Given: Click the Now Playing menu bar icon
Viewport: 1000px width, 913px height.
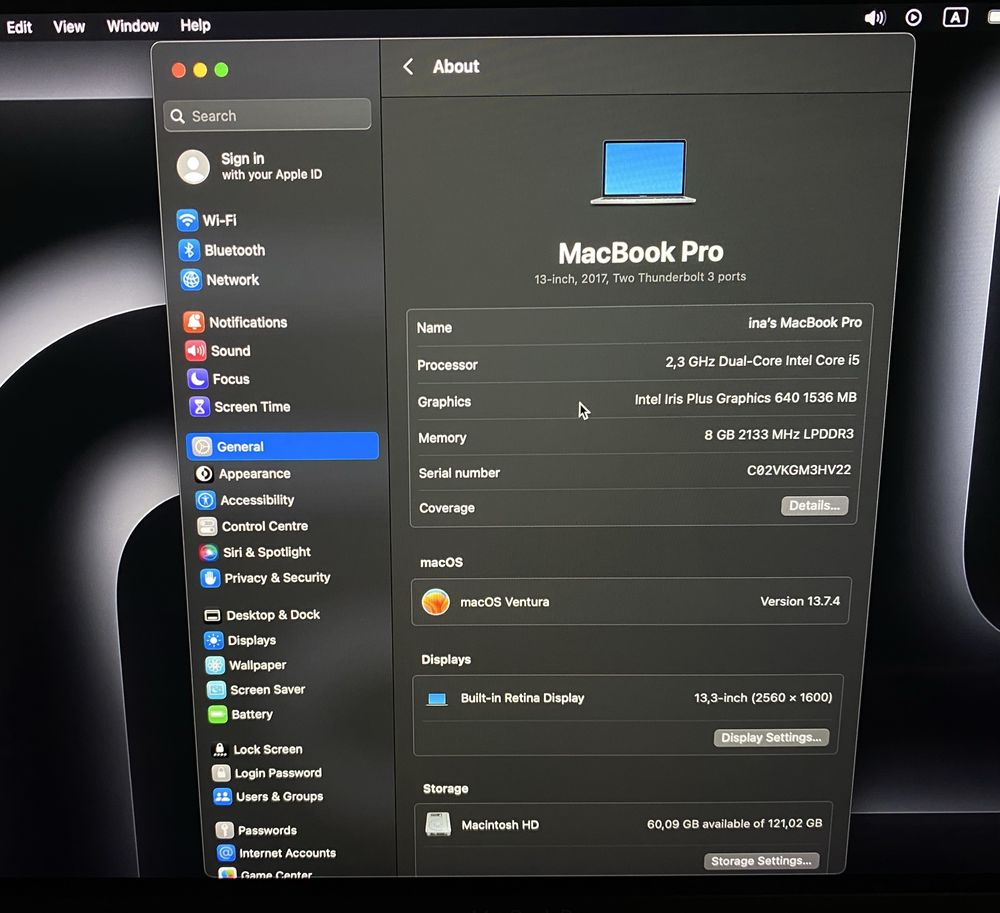Looking at the screenshot, I should click(913, 17).
